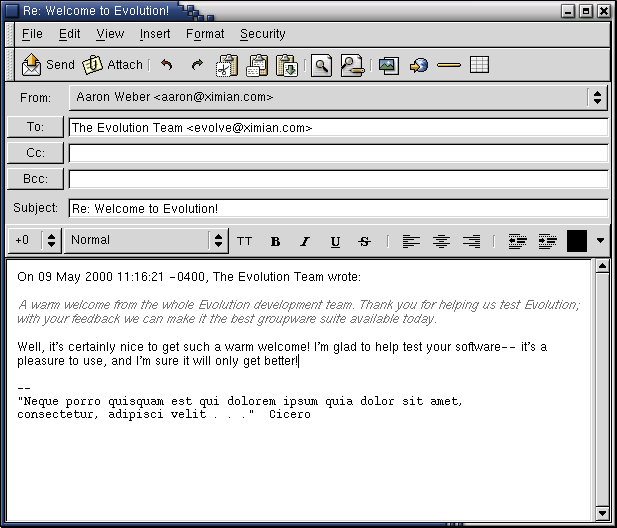Image resolution: width=617 pixels, height=528 pixels.
Task: Open the Normal paragraph style dropdown
Action: pyautogui.click(x=218, y=241)
